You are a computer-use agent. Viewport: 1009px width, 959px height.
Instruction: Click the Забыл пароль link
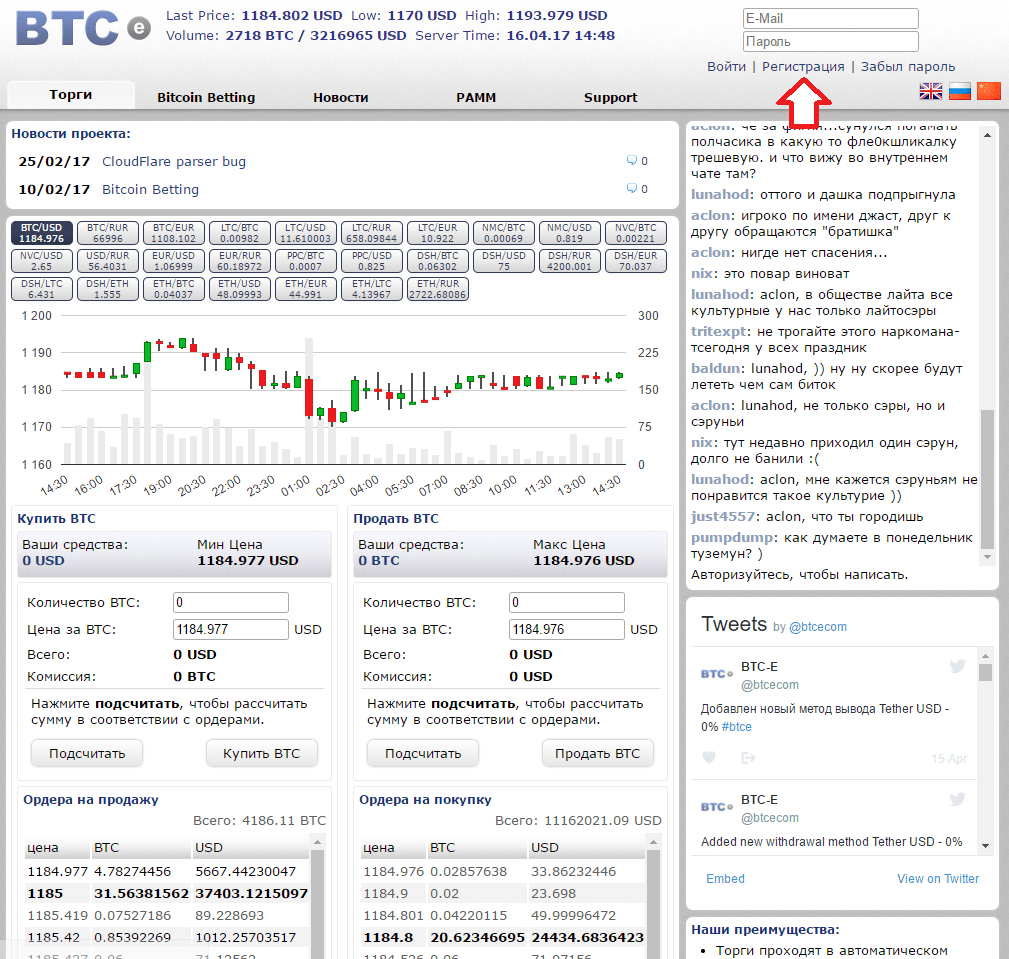tap(908, 66)
